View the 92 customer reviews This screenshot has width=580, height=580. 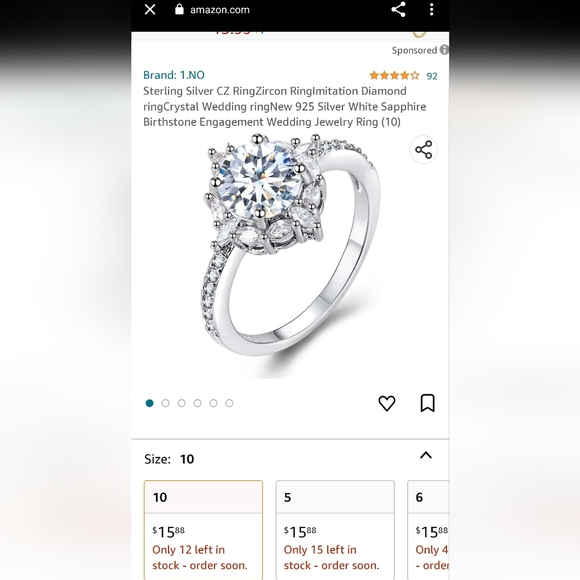coord(432,76)
